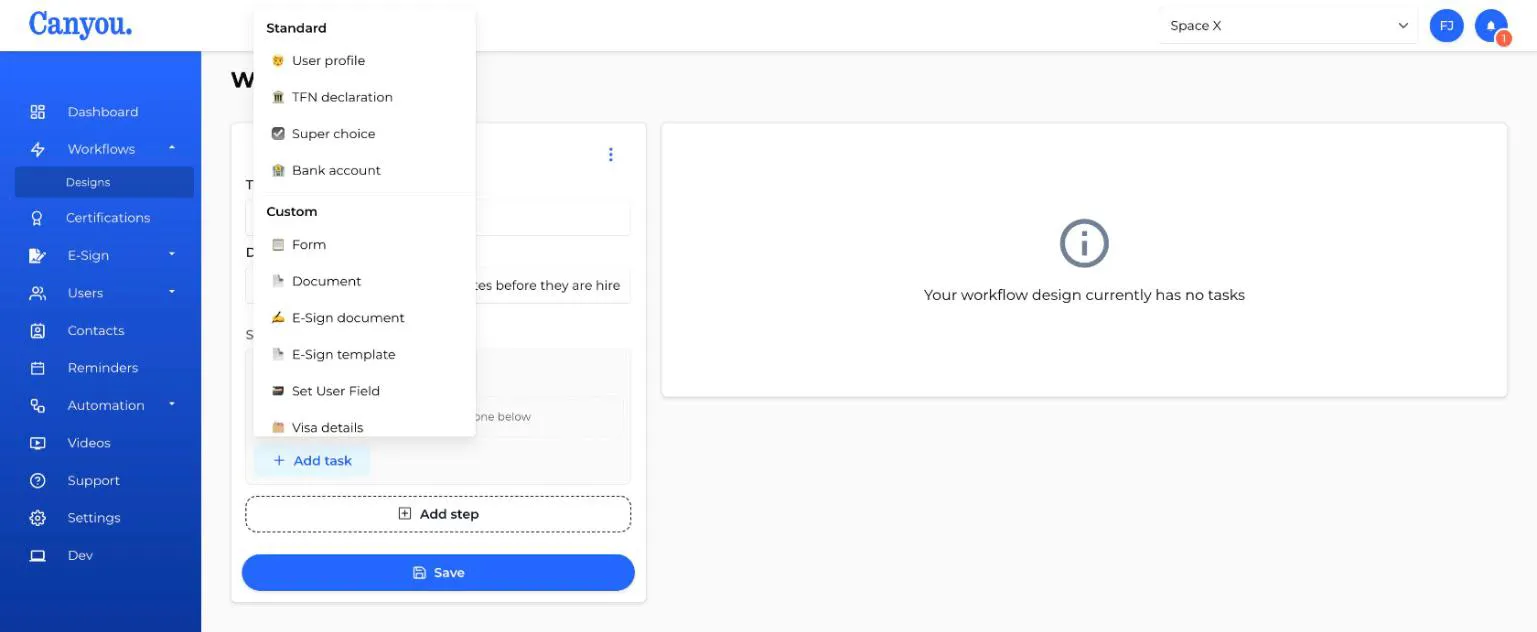Collapse the Workflows sidebar section
Screen dimensions: 1537x632
pyautogui.click(x=172, y=148)
